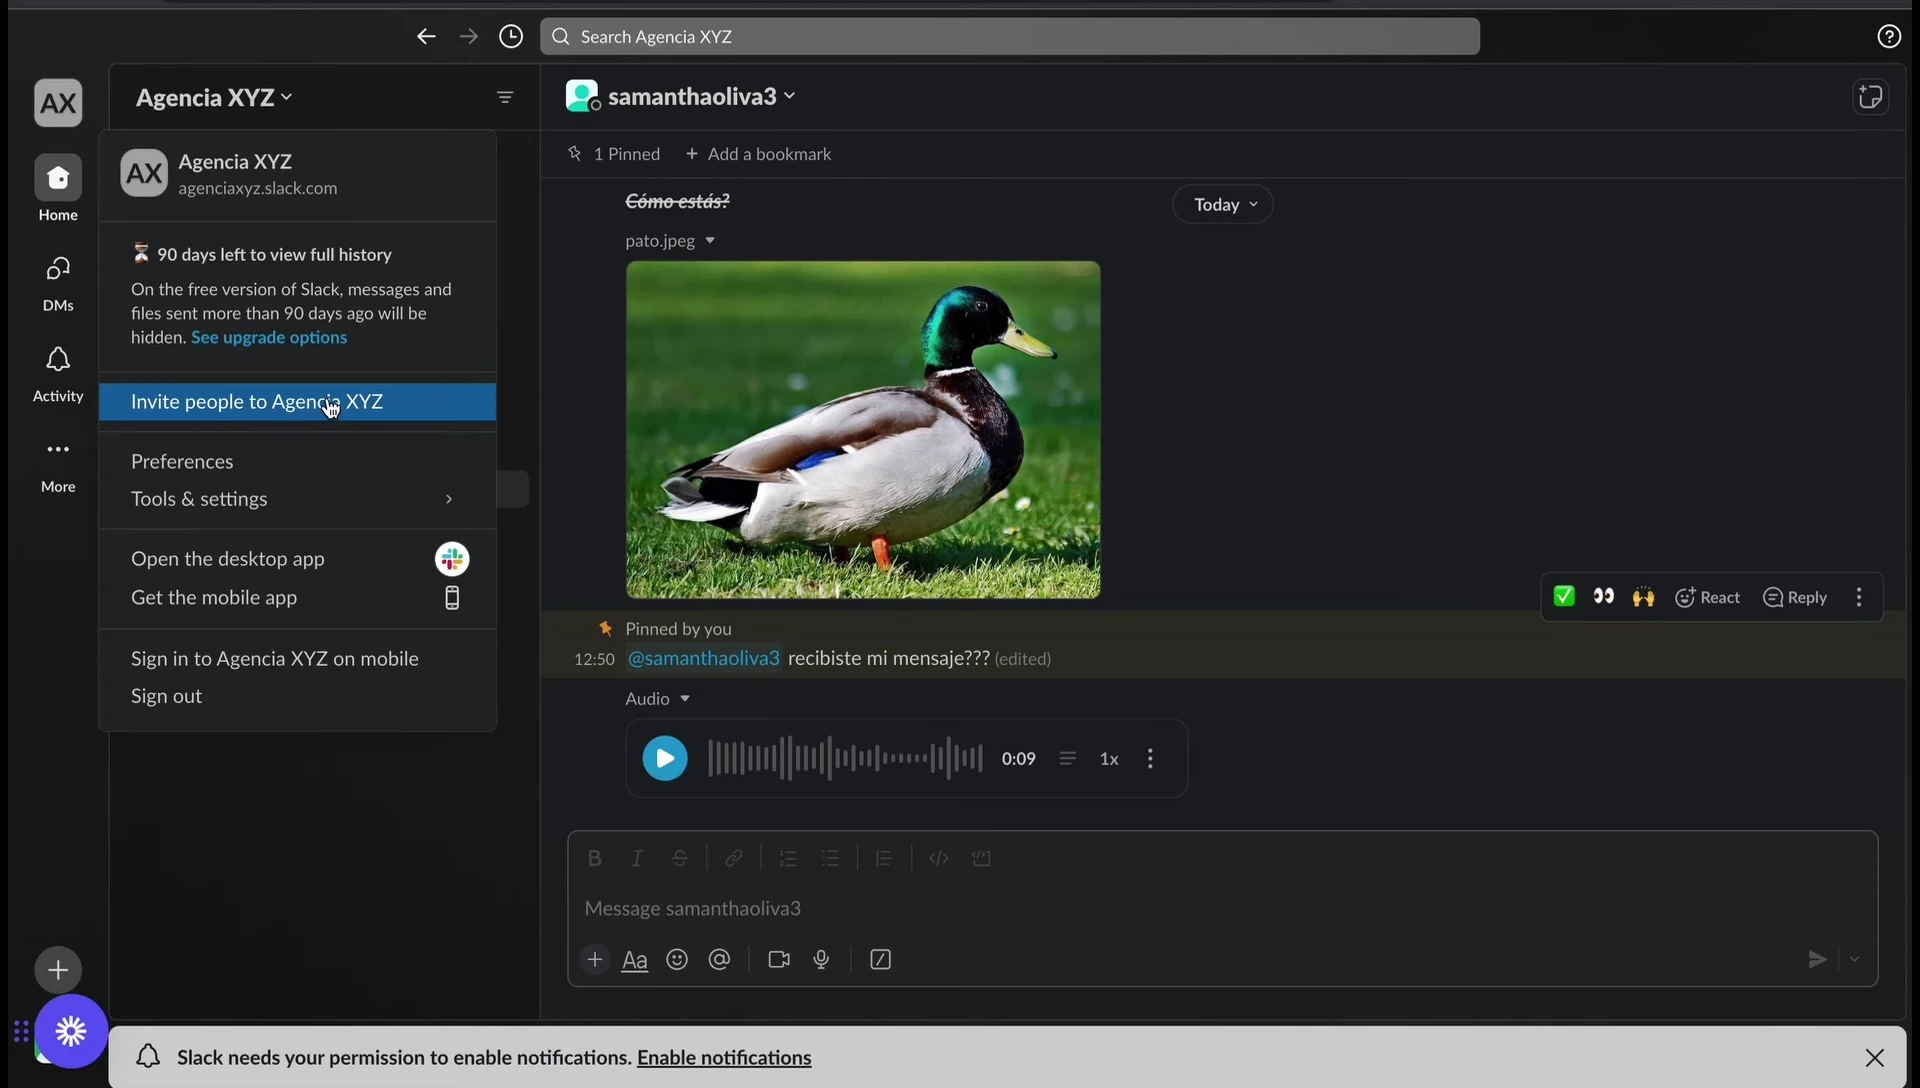Open the emoji picker in composer
Screen dimensions: 1920x1088
point(677,959)
